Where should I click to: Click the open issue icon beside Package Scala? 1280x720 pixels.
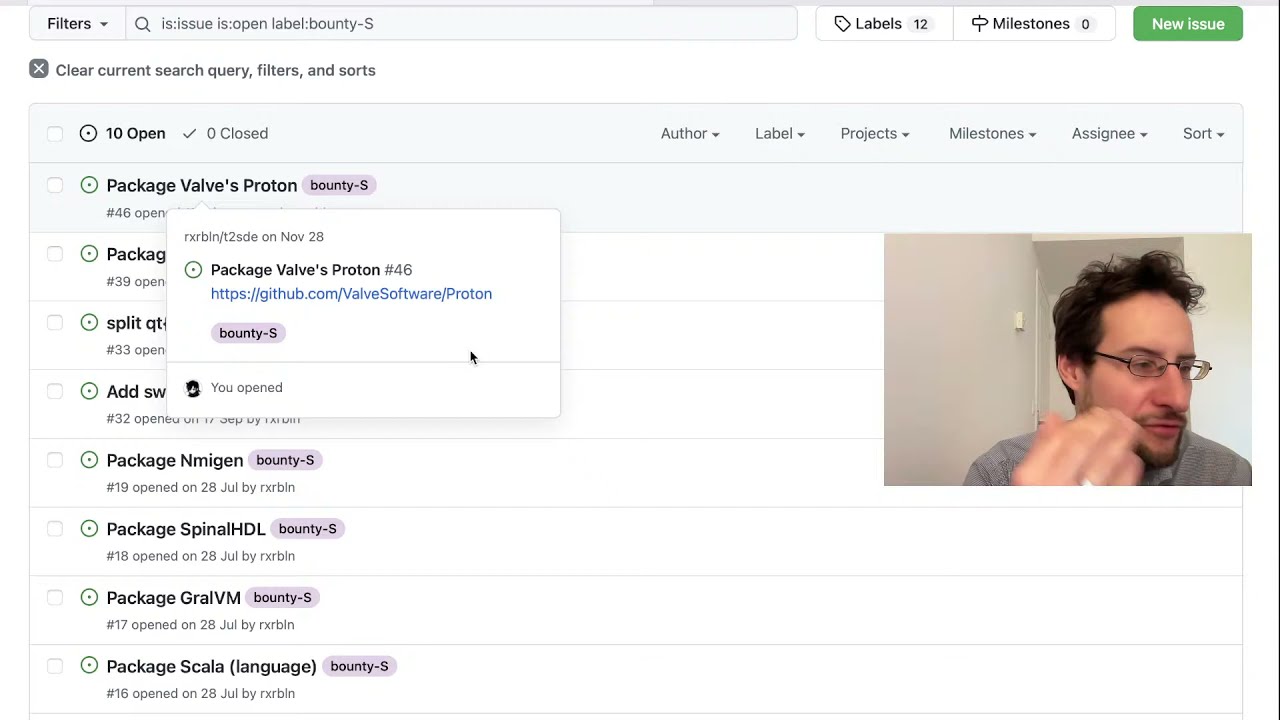(89, 666)
